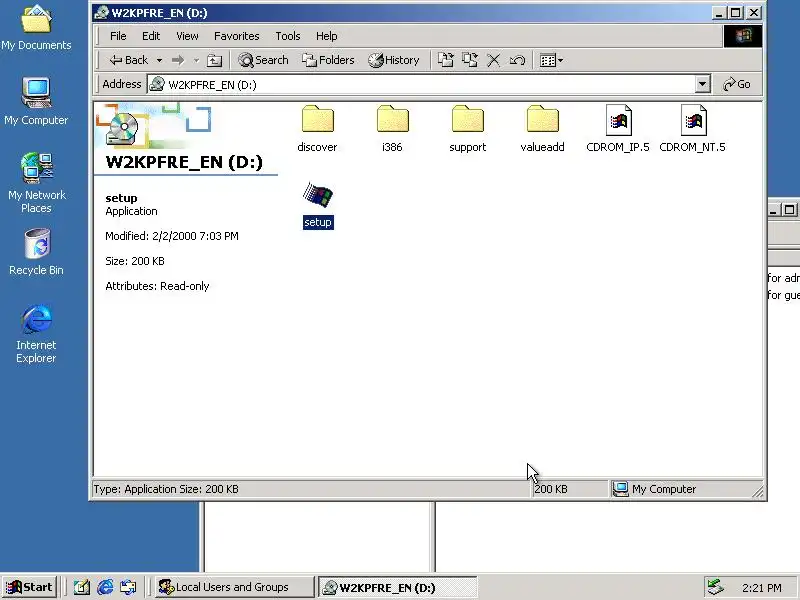The height and width of the screenshot is (600, 800).
Task: Click the W2KPFRE_EN title bar drive icon
Action: tap(102, 13)
